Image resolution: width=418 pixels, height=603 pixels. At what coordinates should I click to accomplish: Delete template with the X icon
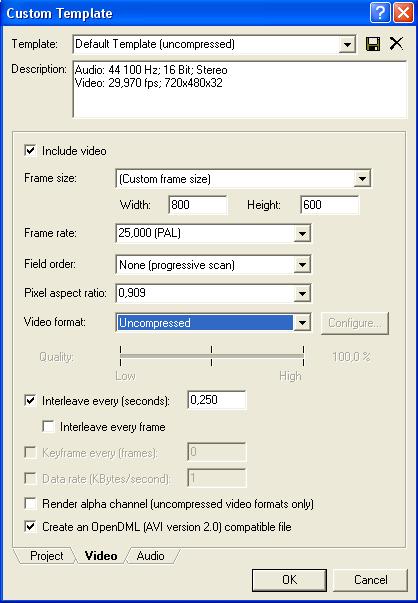click(396, 44)
